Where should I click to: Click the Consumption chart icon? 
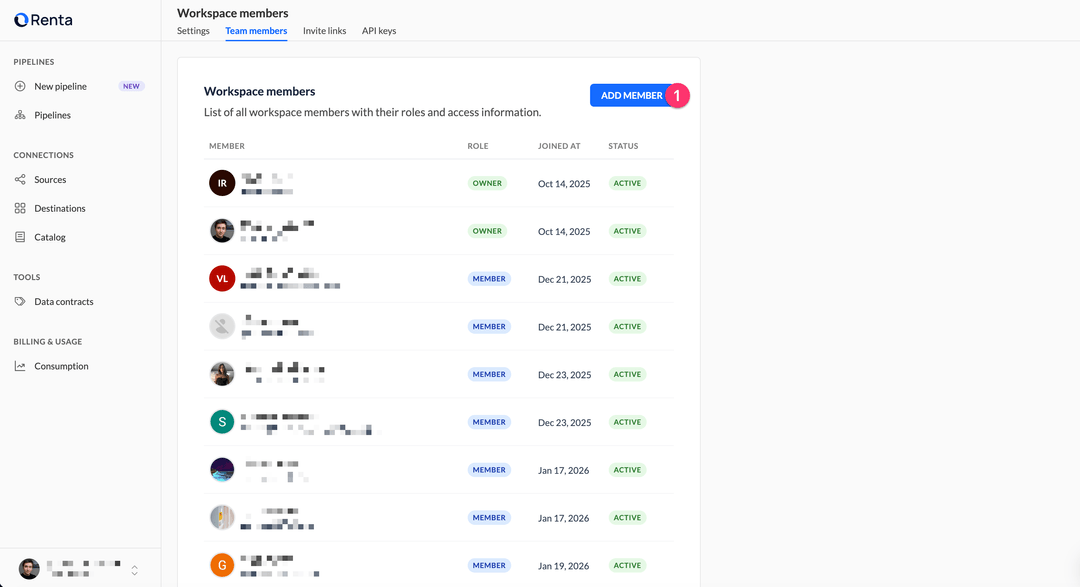(x=20, y=366)
